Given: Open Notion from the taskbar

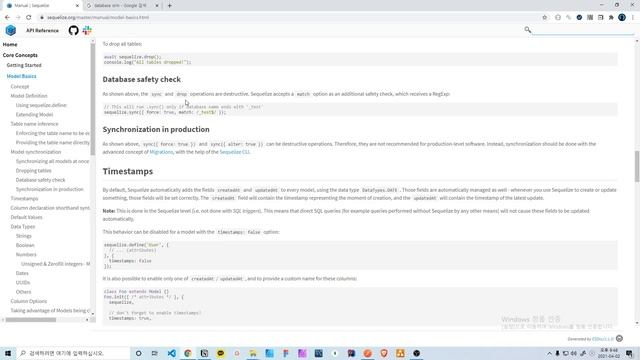Looking at the screenshot, I should click(204, 353).
